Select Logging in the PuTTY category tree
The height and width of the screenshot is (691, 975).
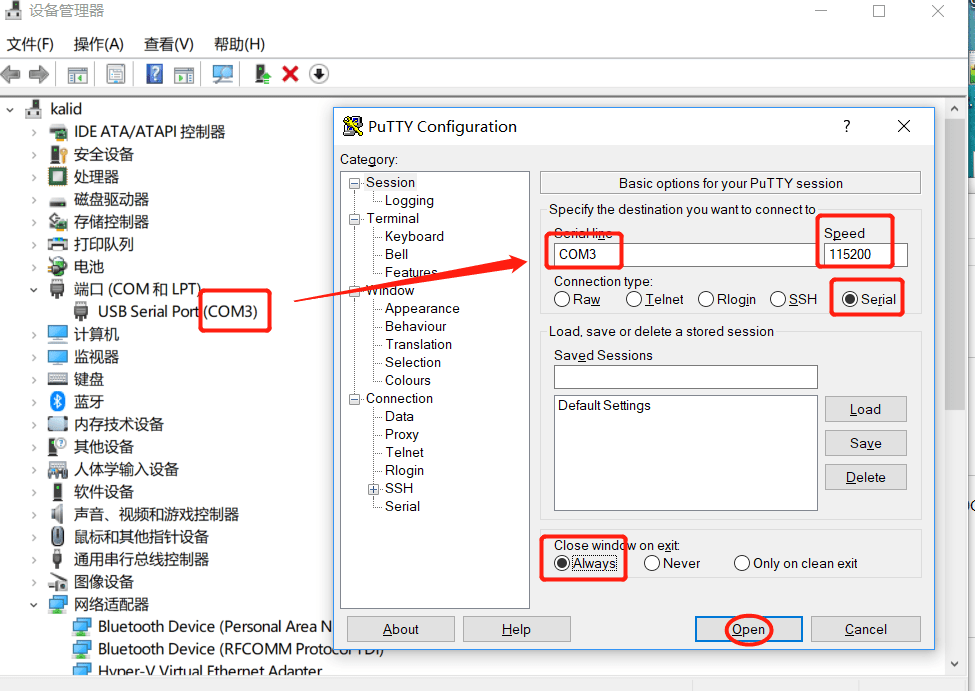pos(409,200)
